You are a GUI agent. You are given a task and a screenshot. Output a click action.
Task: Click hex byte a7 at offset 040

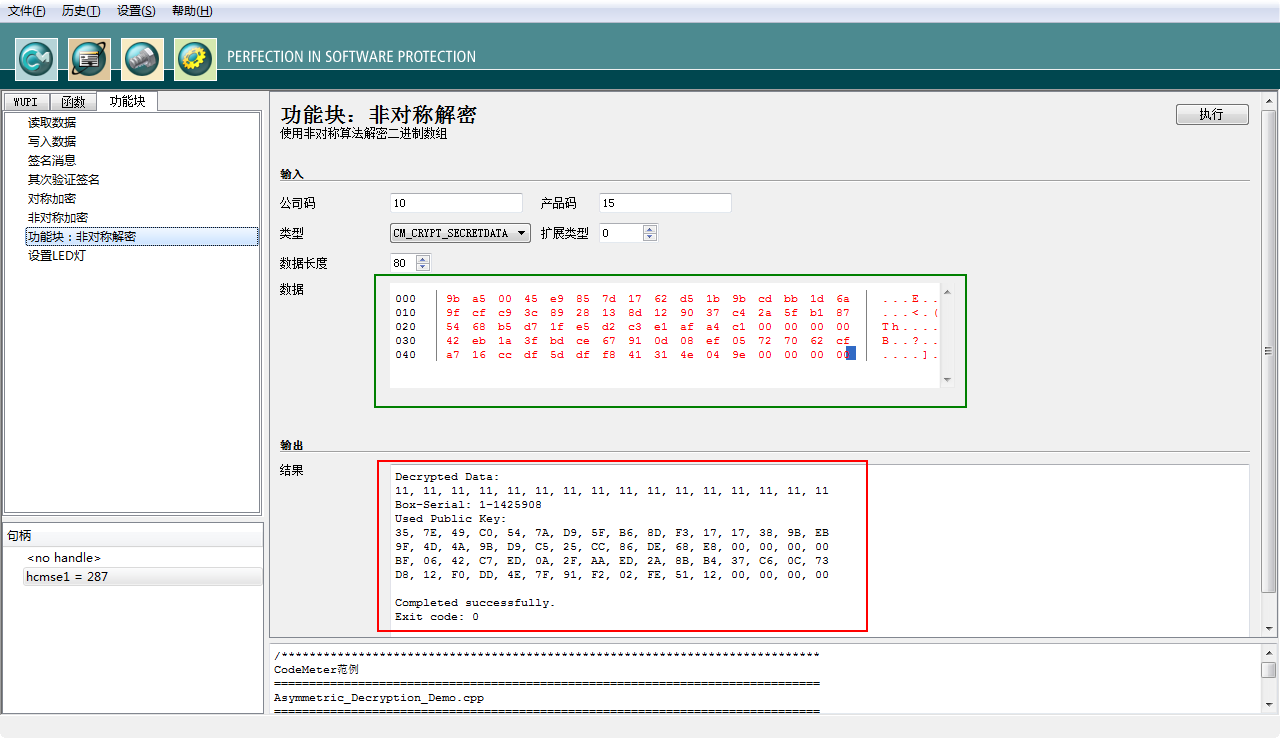tap(453, 355)
